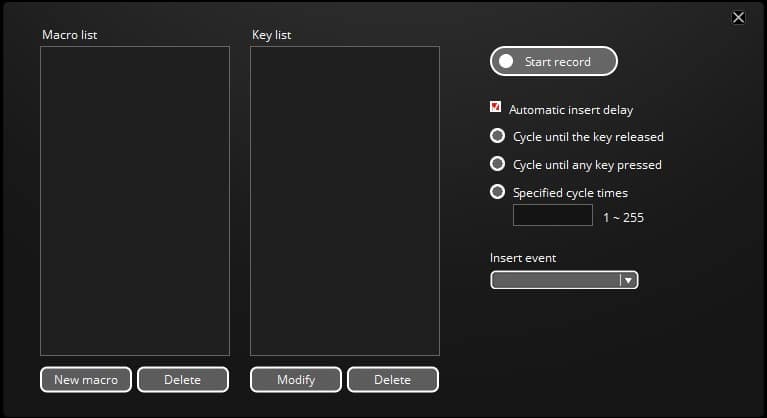Enable the Specified cycle times radio button
This screenshot has height=418, width=767.
[497, 192]
